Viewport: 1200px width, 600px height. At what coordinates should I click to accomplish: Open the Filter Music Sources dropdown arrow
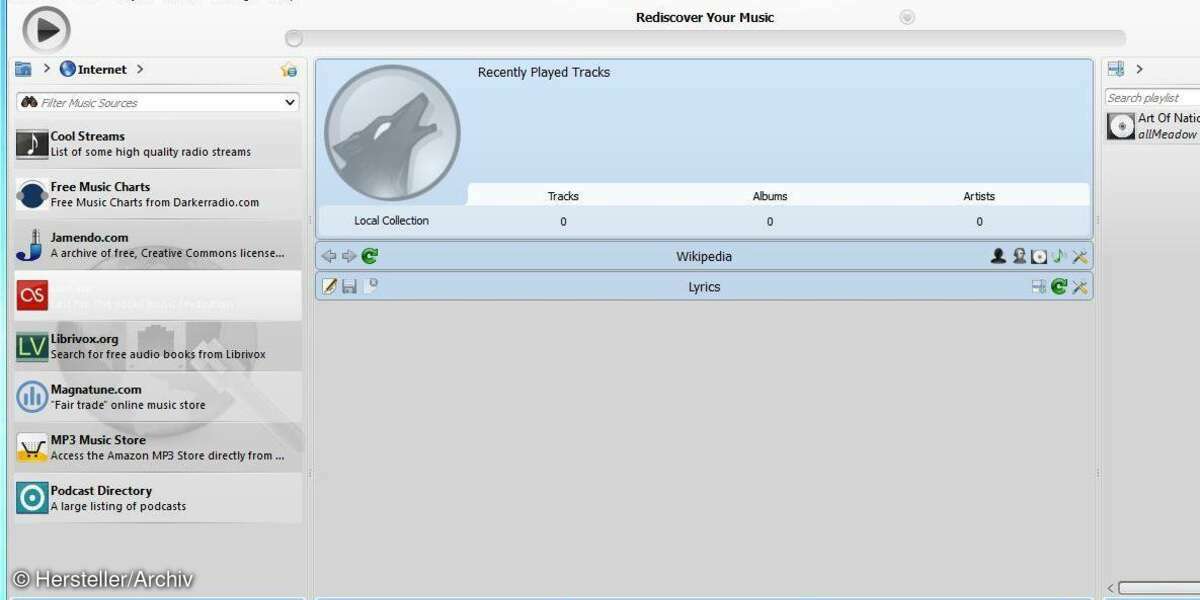point(290,102)
